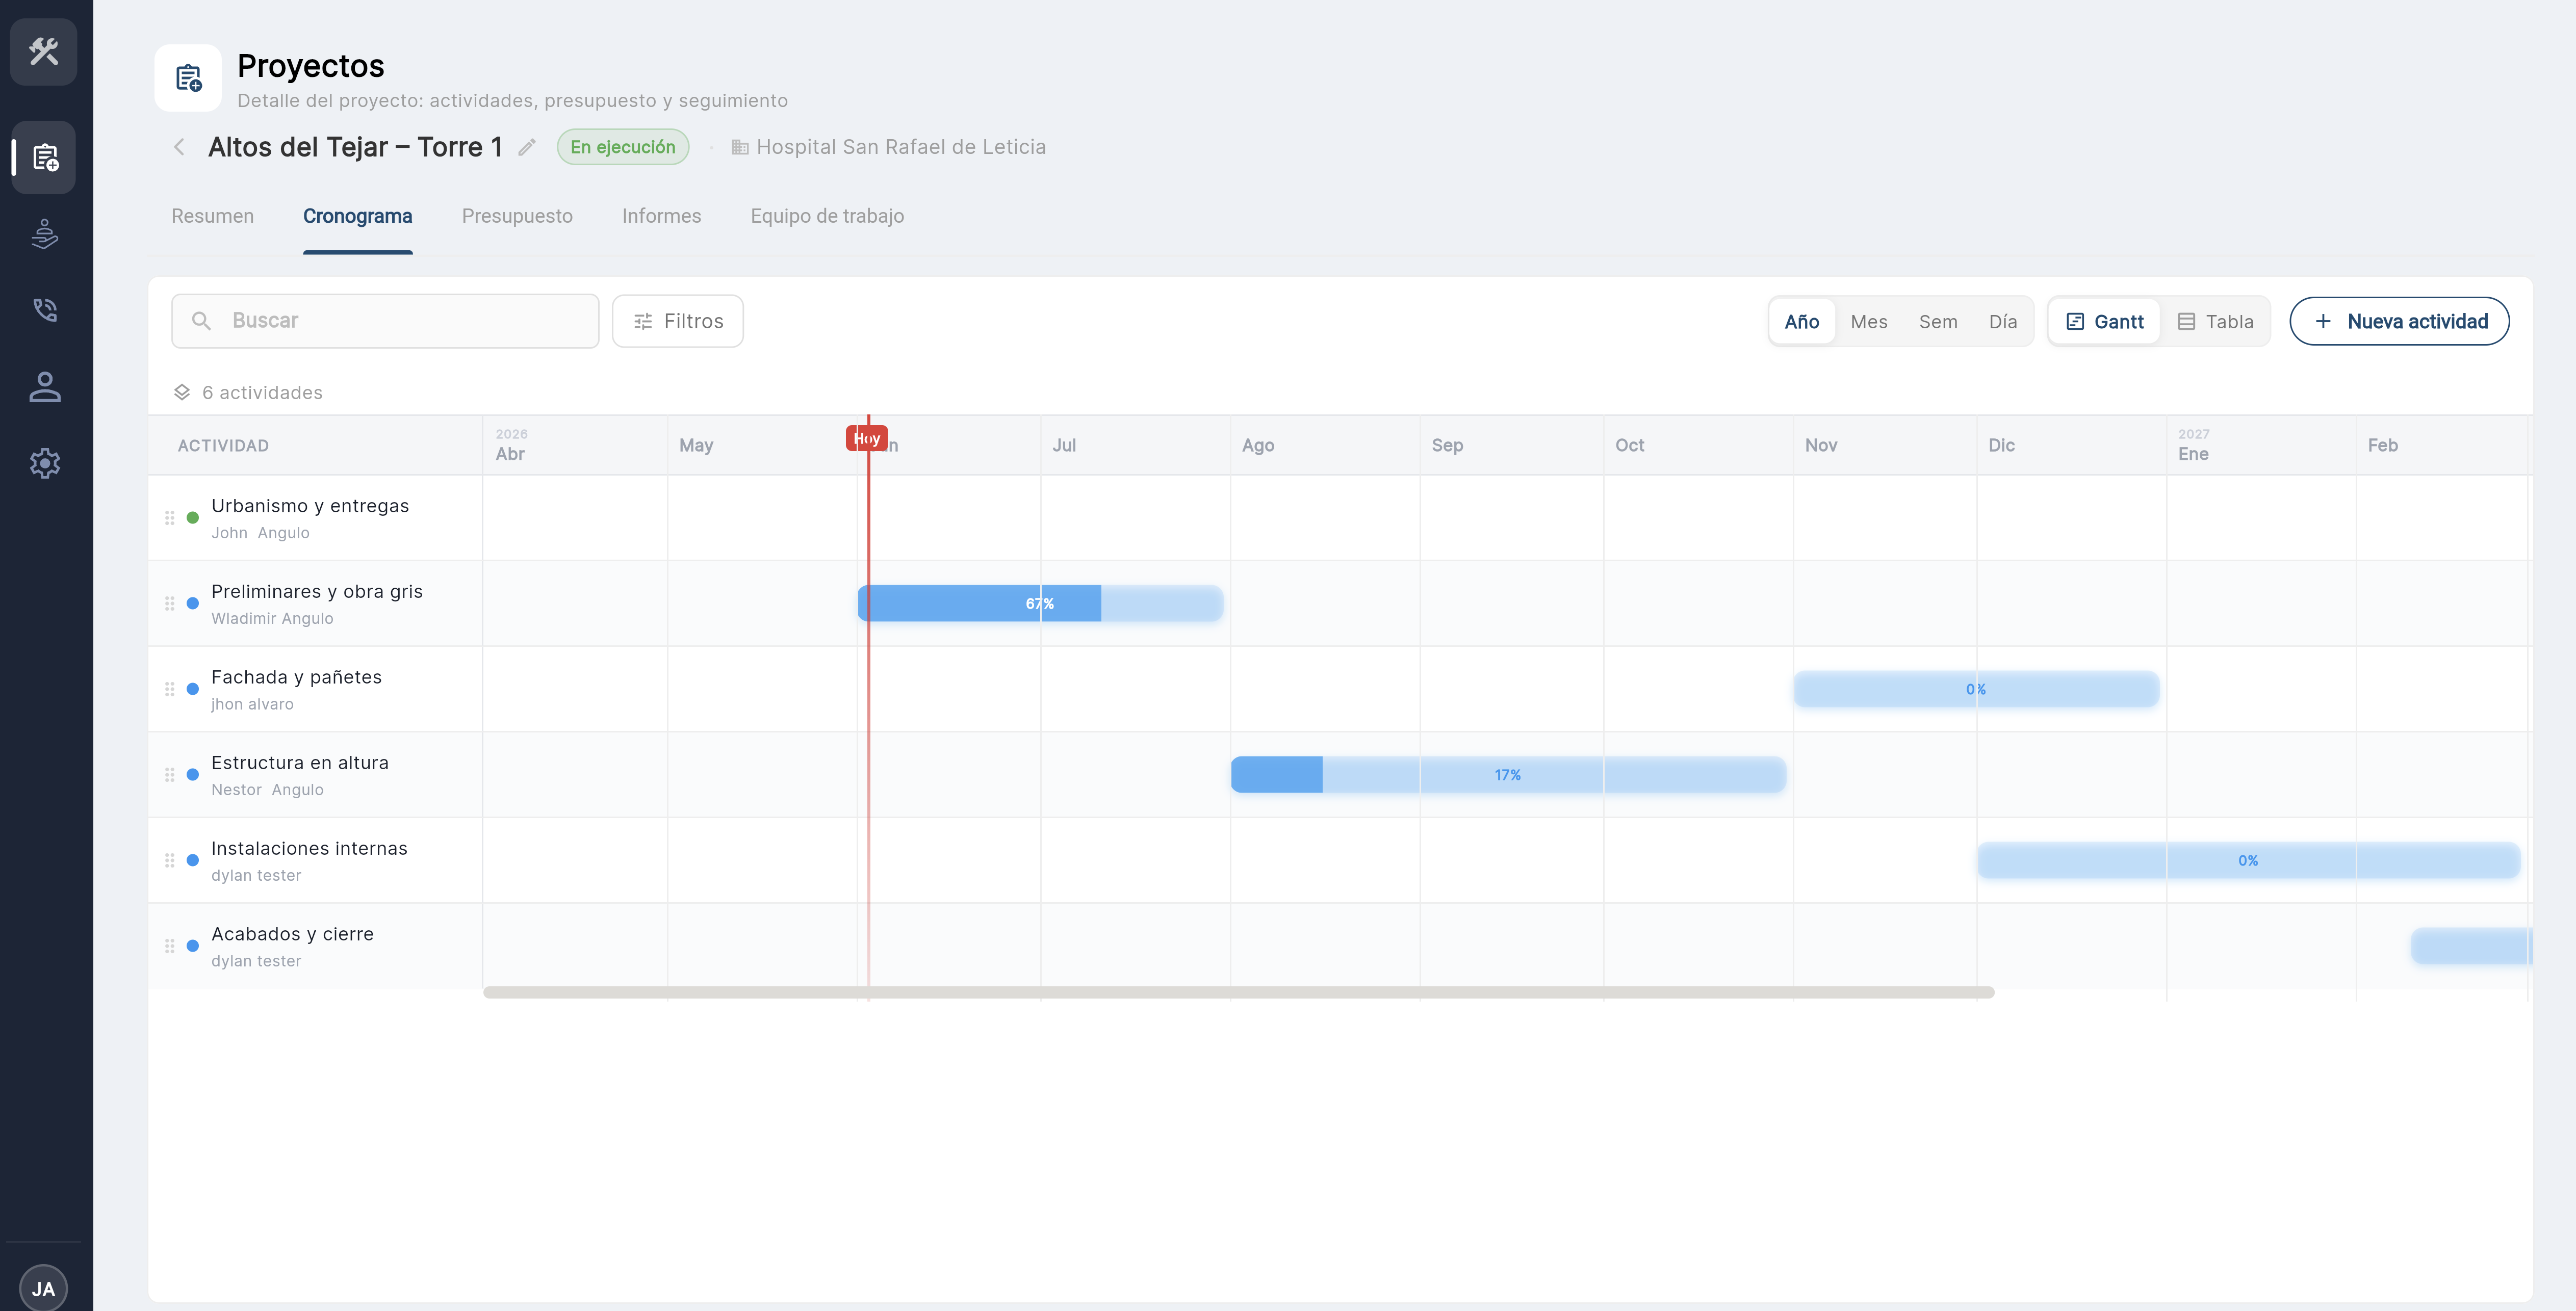This screenshot has width=2576, height=1311.
Task: Go back using the left chevron
Action: click(x=179, y=147)
